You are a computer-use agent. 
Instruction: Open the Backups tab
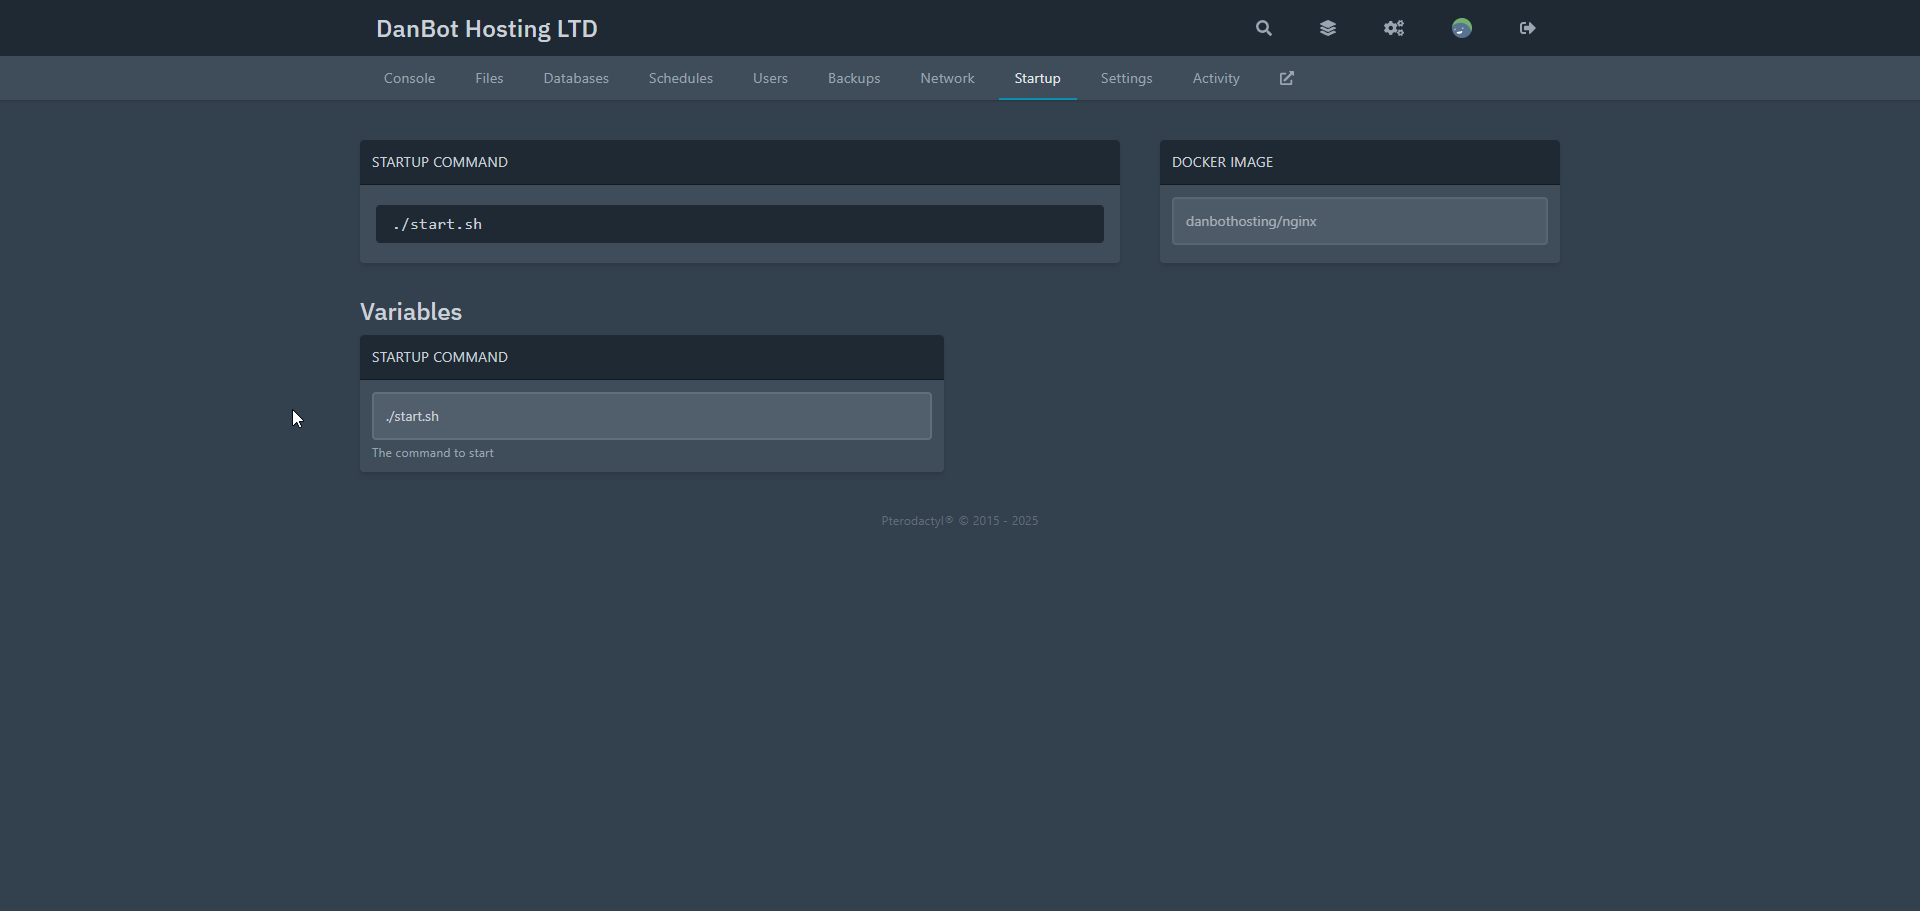tap(853, 78)
